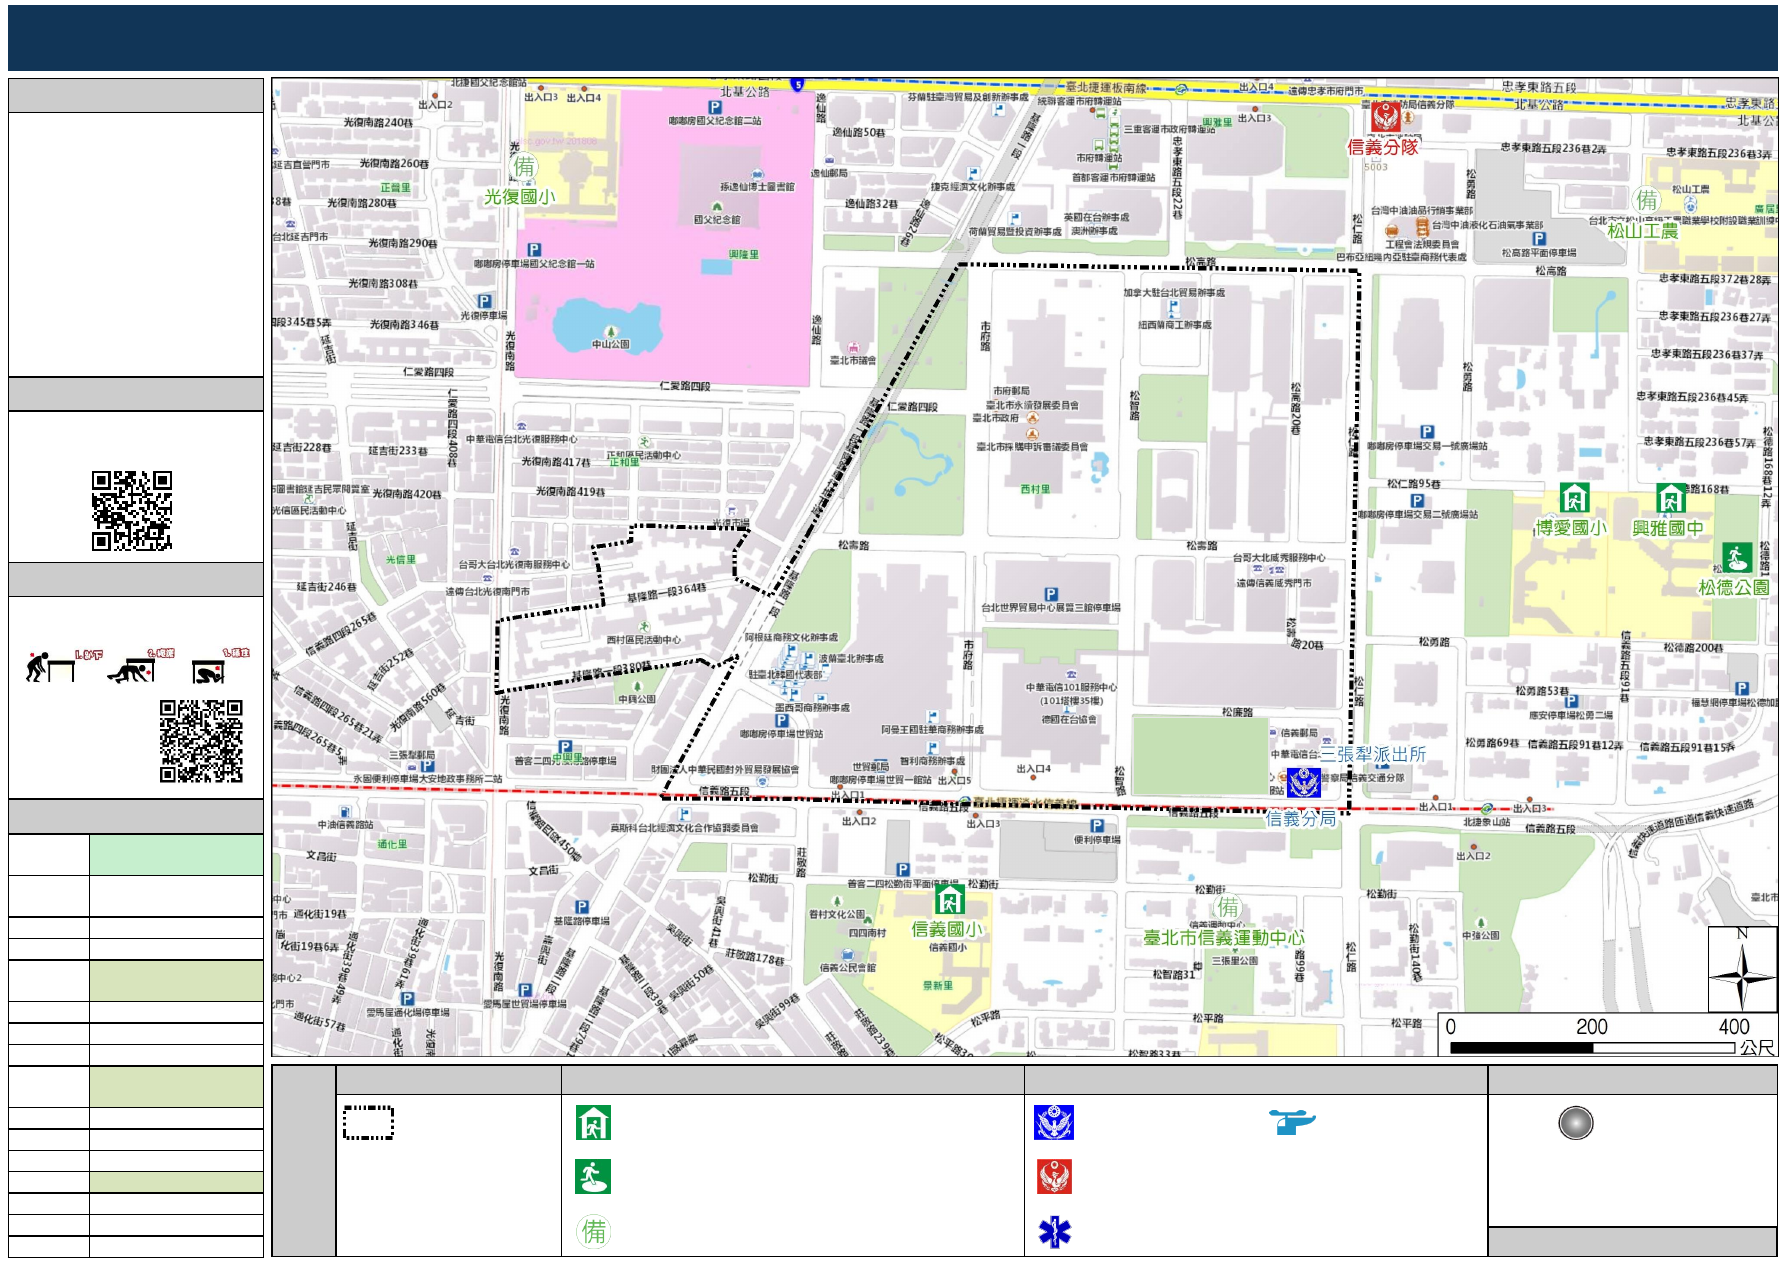This screenshot has height=1263, width=1786.
Task: Click the park shelter icon above 松德公園
Action: pyautogui.click(x=1736, y=557)
